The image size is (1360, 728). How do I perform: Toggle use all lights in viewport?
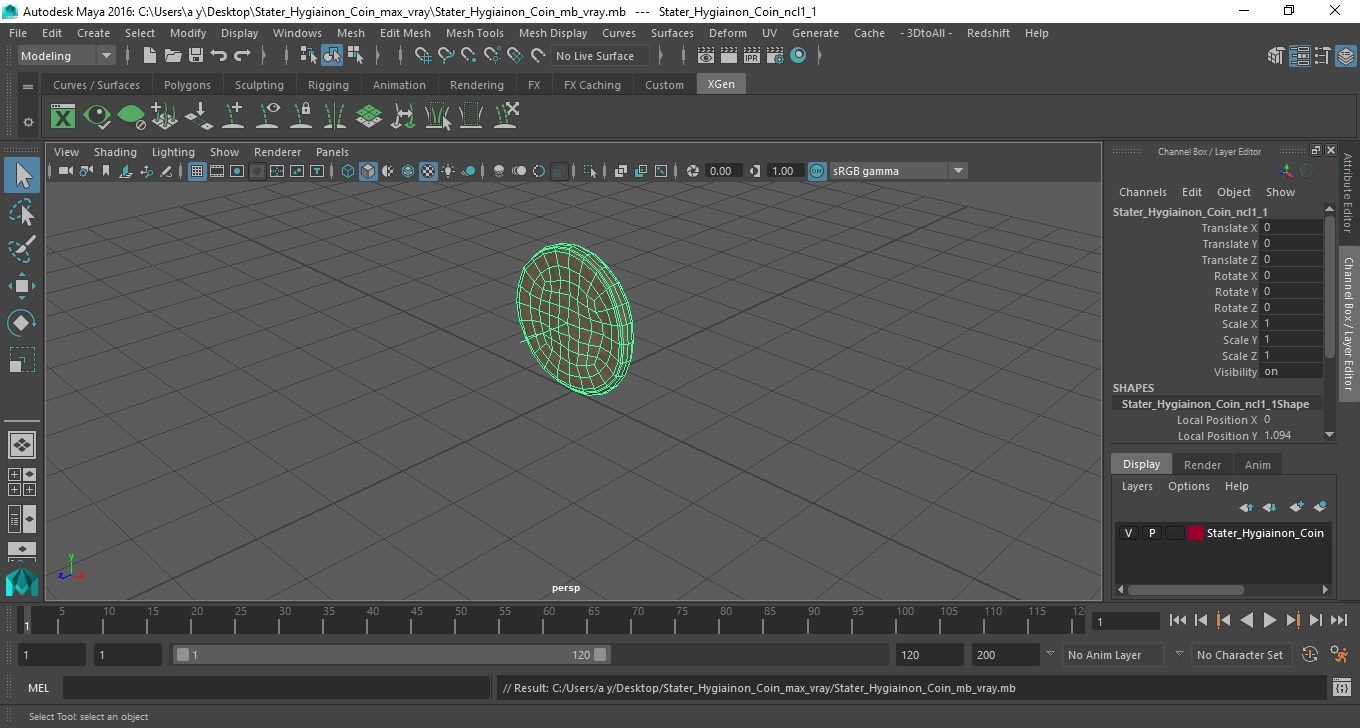click(x=448, y=171)
